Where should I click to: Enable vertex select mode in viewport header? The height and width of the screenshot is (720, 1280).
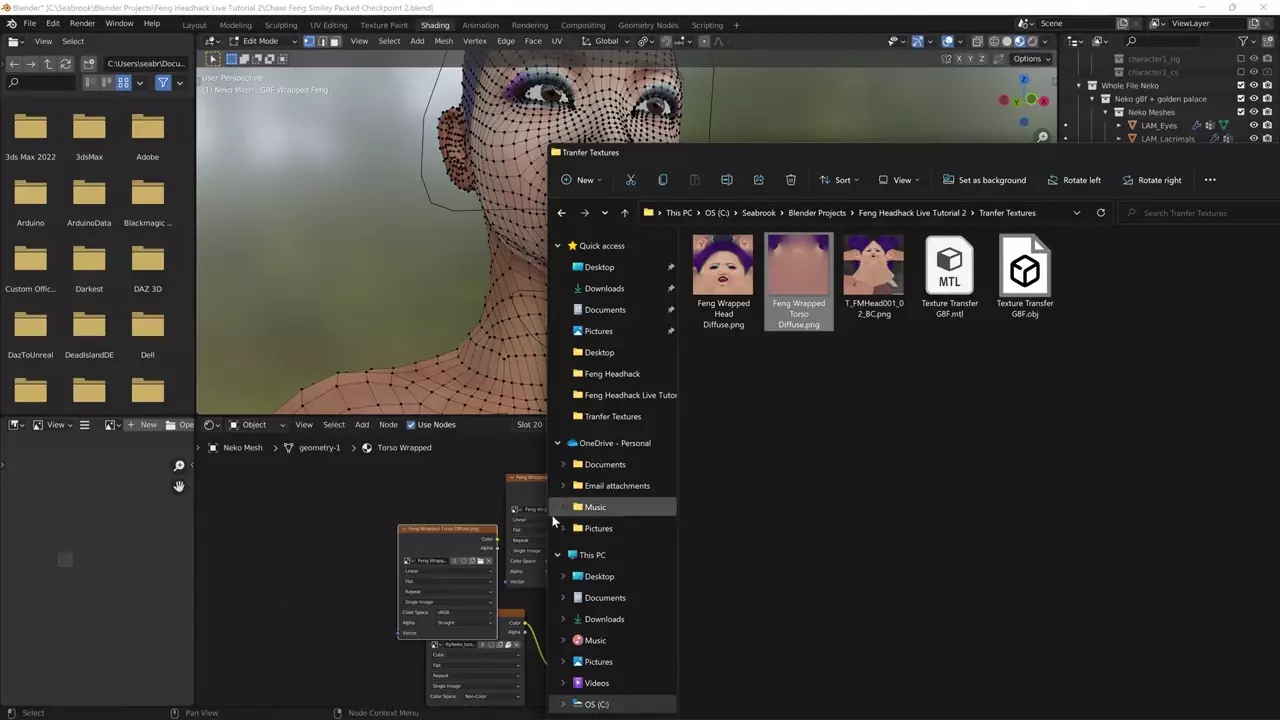(x=309, y=41)
